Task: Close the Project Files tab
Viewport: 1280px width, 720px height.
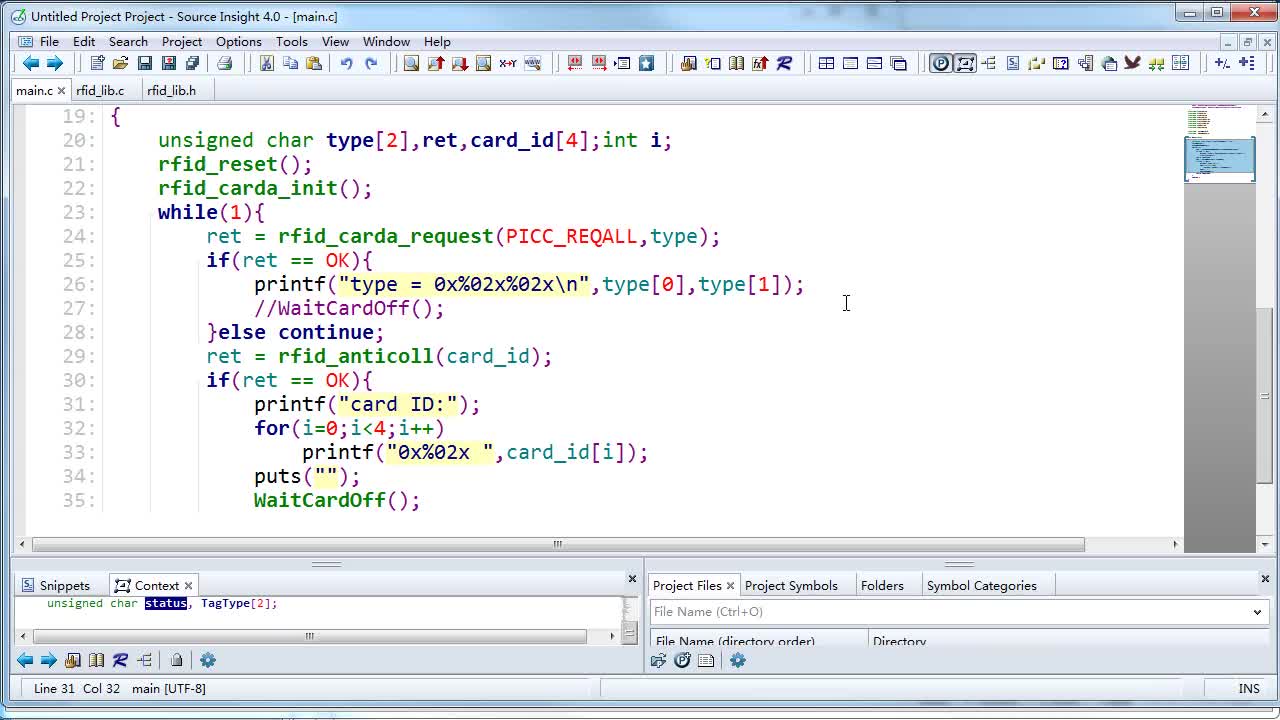Action: click(730, 586)
